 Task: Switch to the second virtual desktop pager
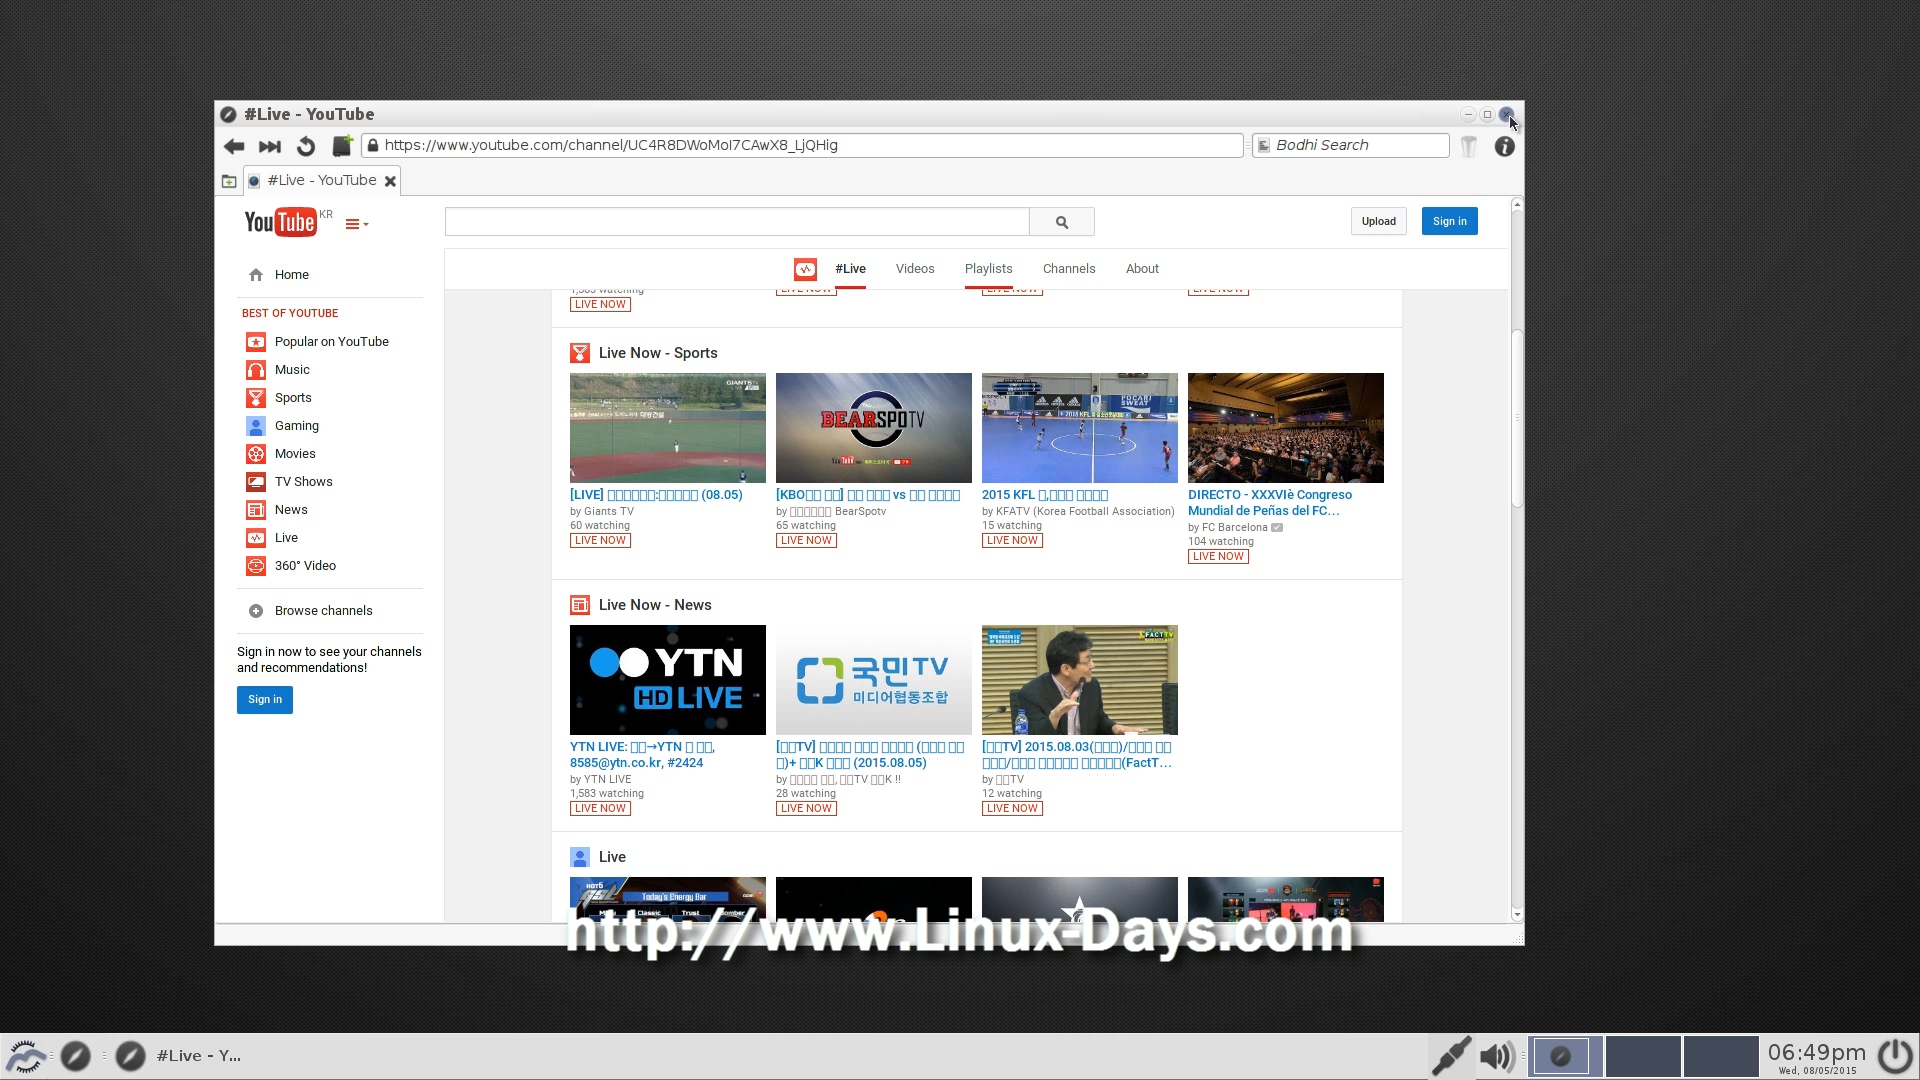1642,1056
